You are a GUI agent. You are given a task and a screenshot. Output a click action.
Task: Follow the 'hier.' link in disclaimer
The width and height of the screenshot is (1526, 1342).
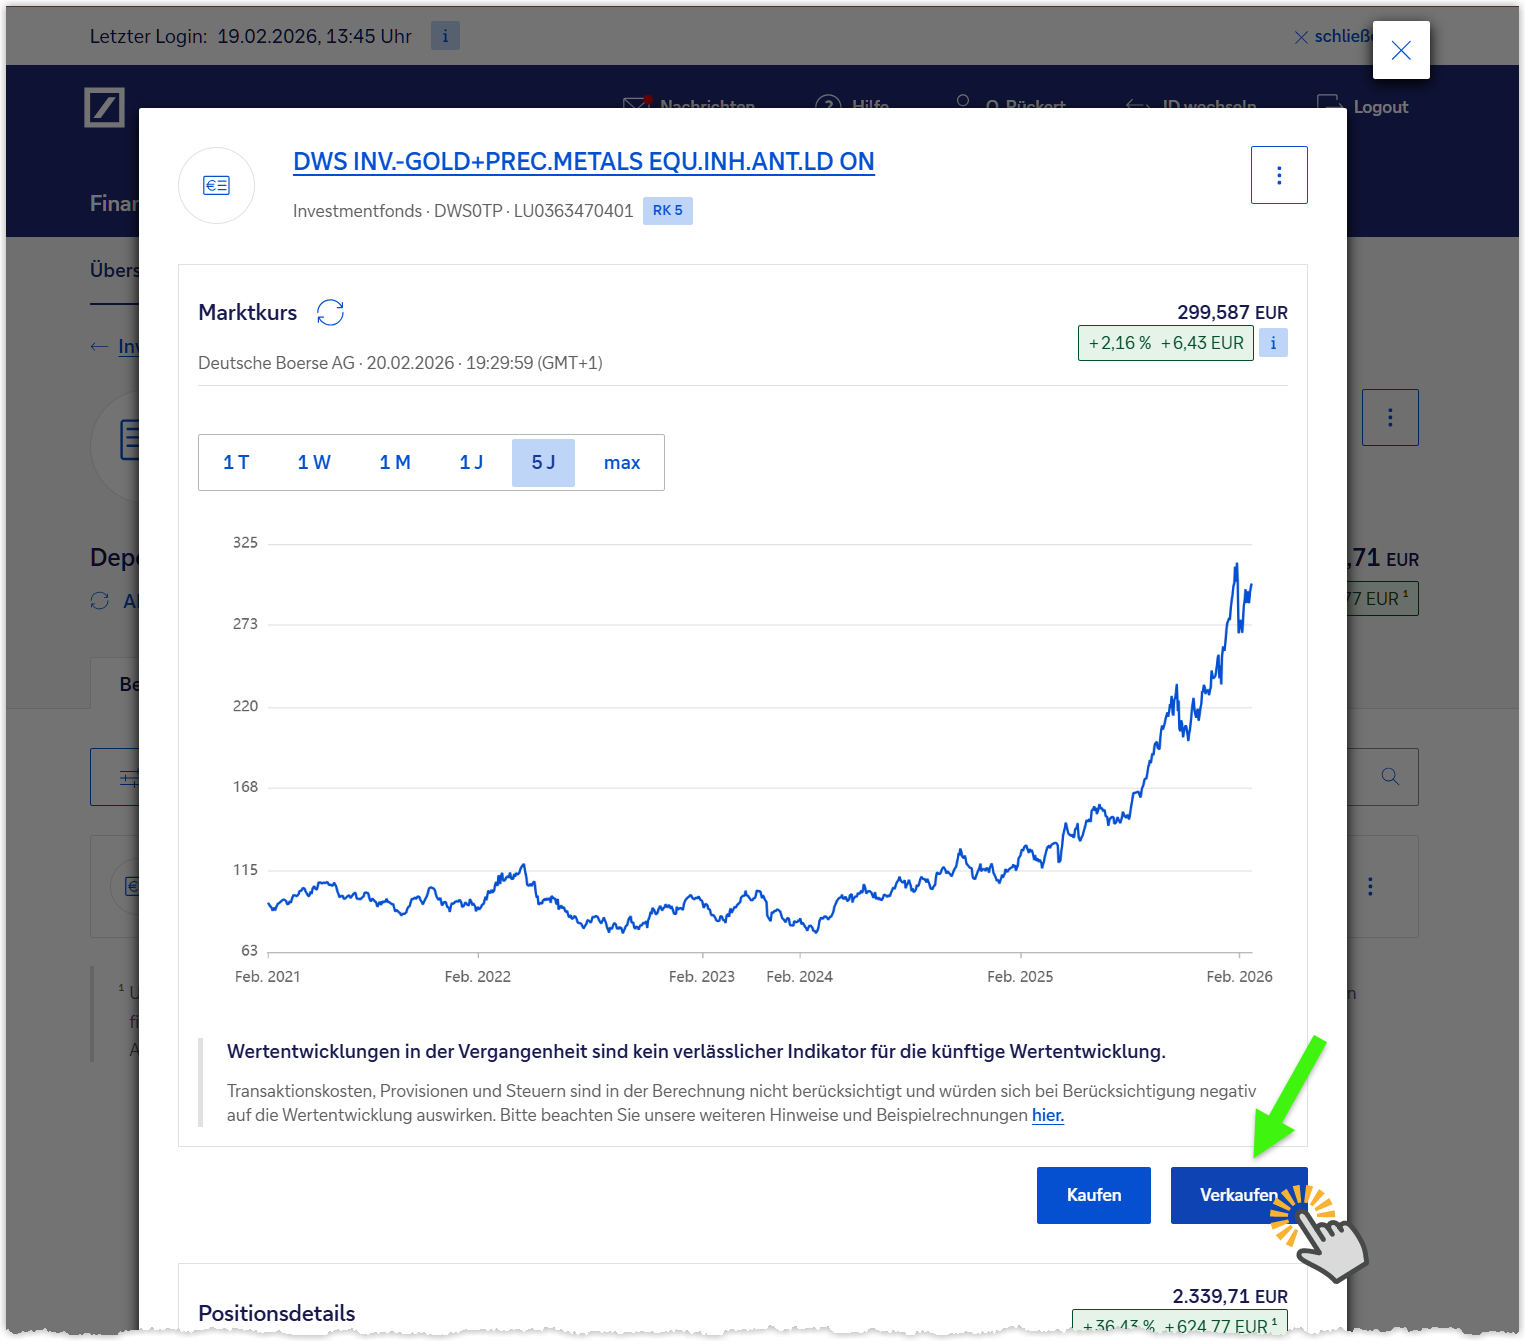(x=1047, y=1115)
